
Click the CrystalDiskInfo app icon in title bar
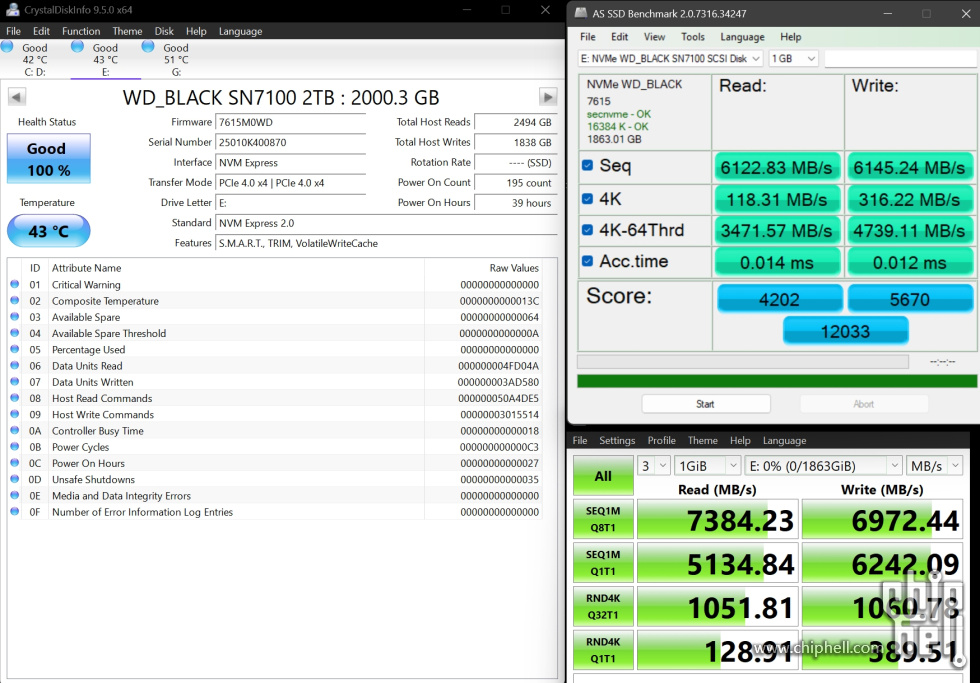pyautogui.click(x=12, y=9)
